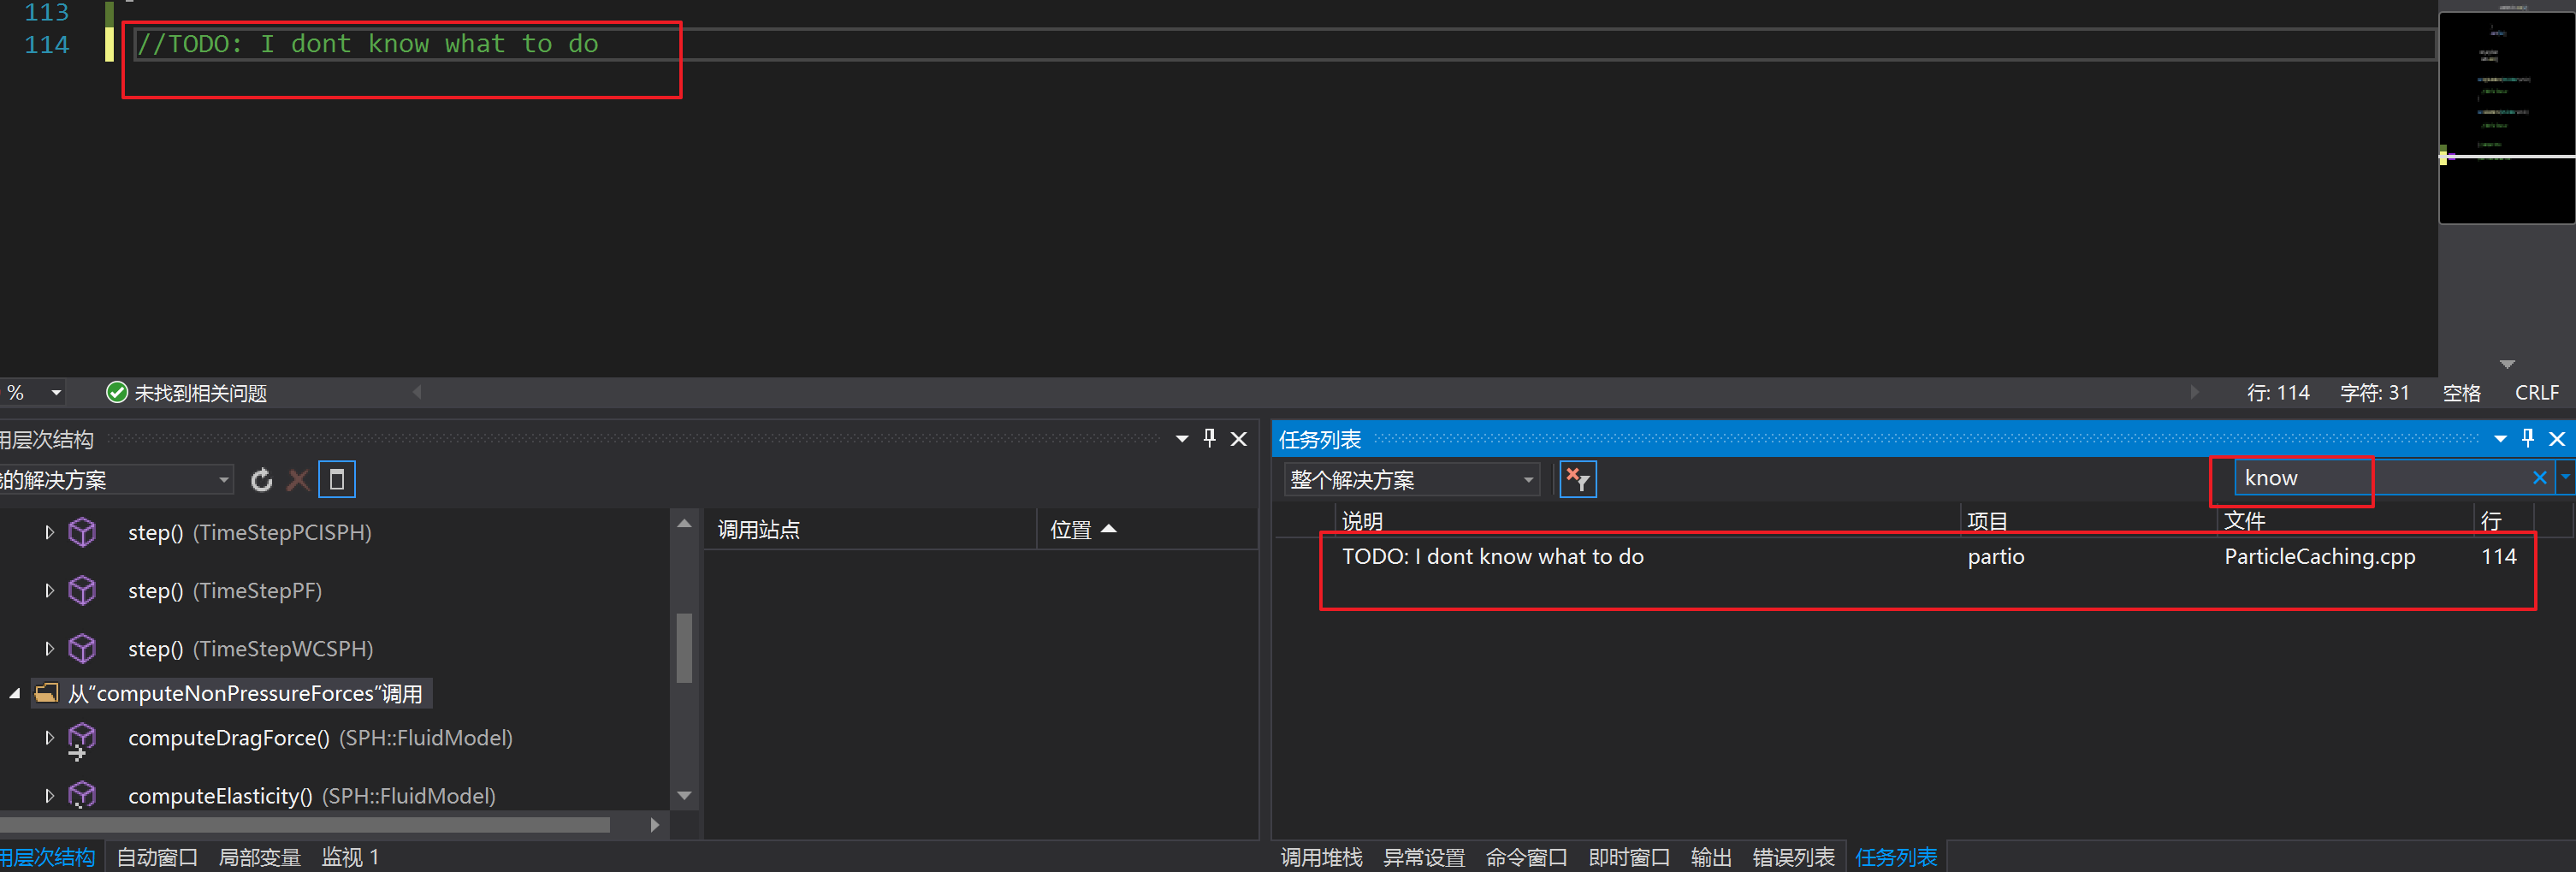Click editor vertical scrollbar down arrow

pos(2506,364)
